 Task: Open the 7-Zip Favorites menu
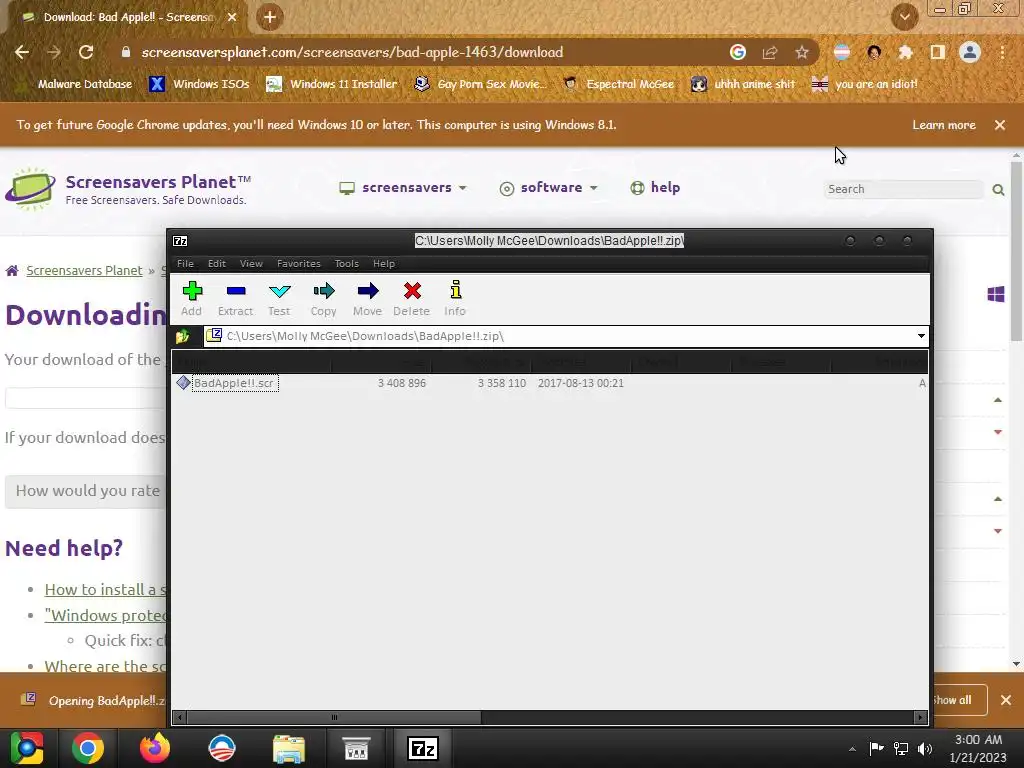pyautogui.click(x=298, y=264)
